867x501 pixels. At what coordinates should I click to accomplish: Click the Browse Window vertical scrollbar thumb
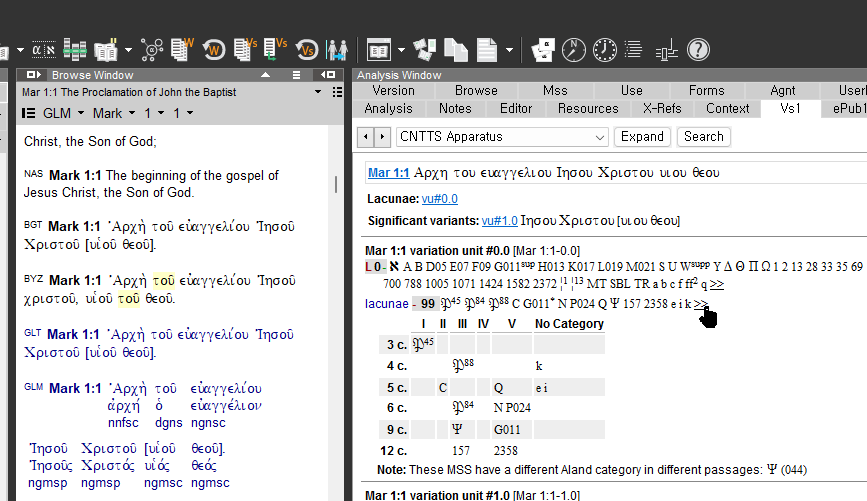pyautogui.click(x=336, y=184)
